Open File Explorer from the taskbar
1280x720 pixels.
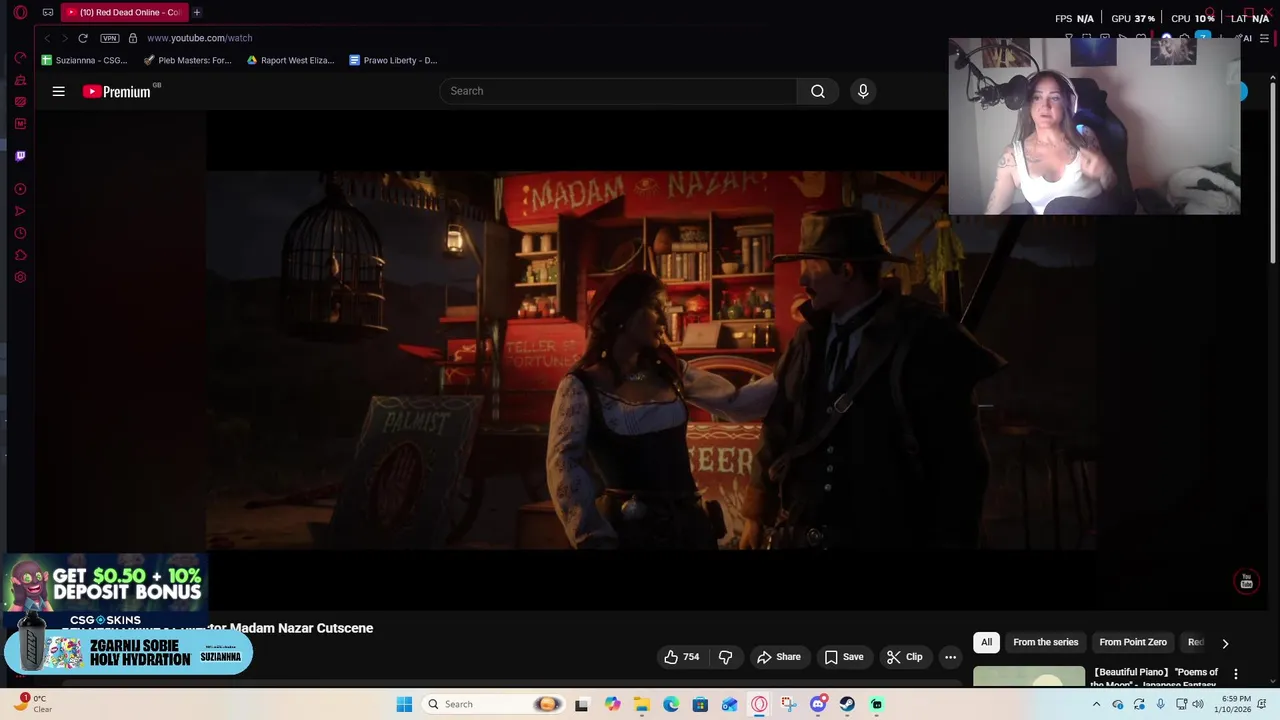pyautogui.click(x=641, y=704)
